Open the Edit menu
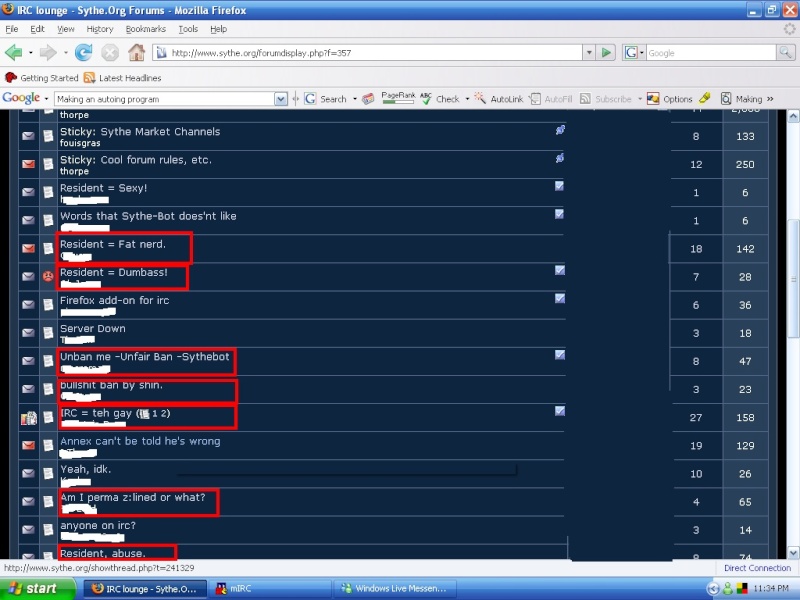 [37, 29]
